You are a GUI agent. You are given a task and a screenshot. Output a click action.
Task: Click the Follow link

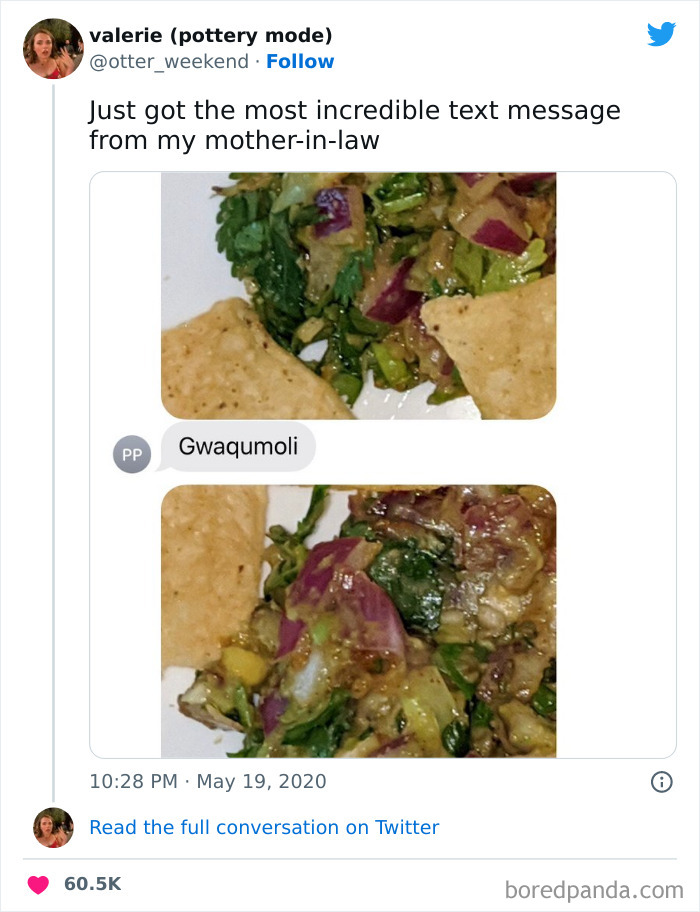coord(301,62)
